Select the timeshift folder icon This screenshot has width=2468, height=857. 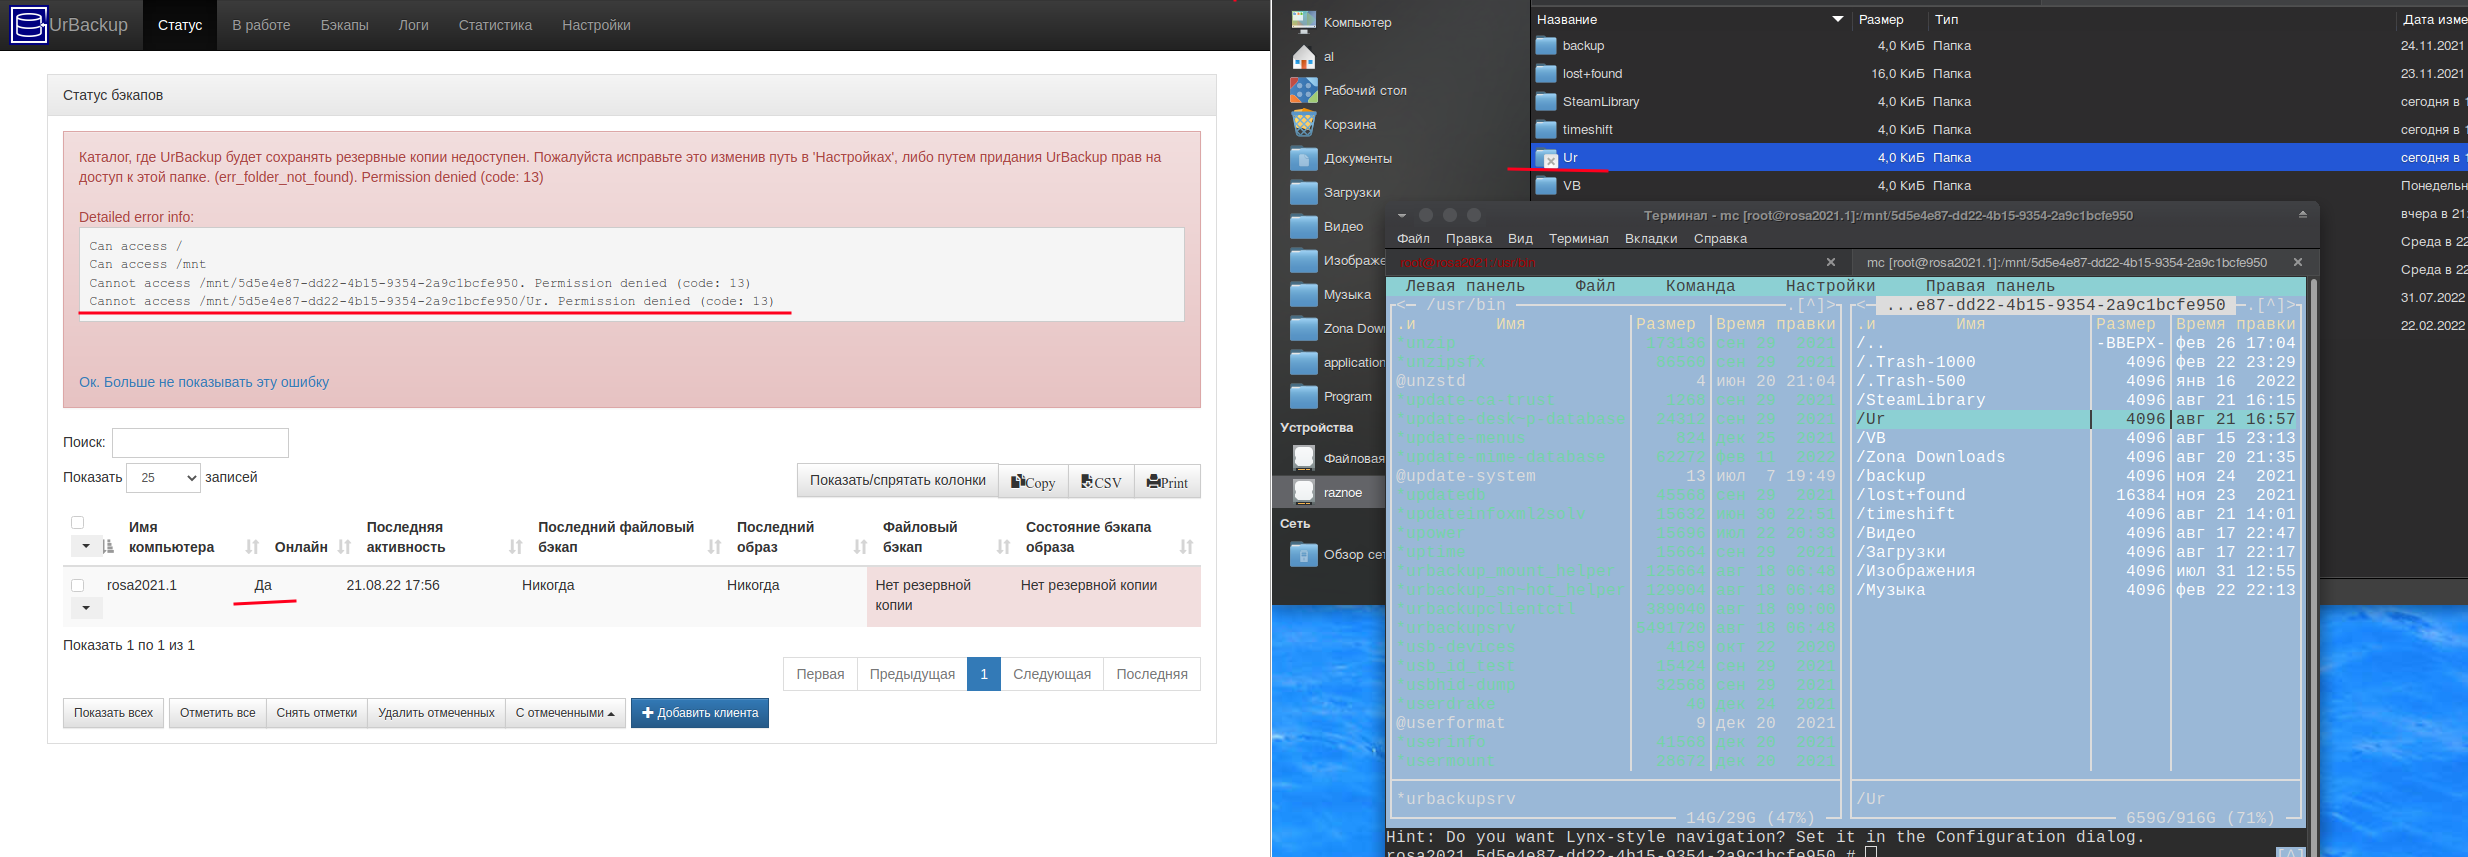1546,130
